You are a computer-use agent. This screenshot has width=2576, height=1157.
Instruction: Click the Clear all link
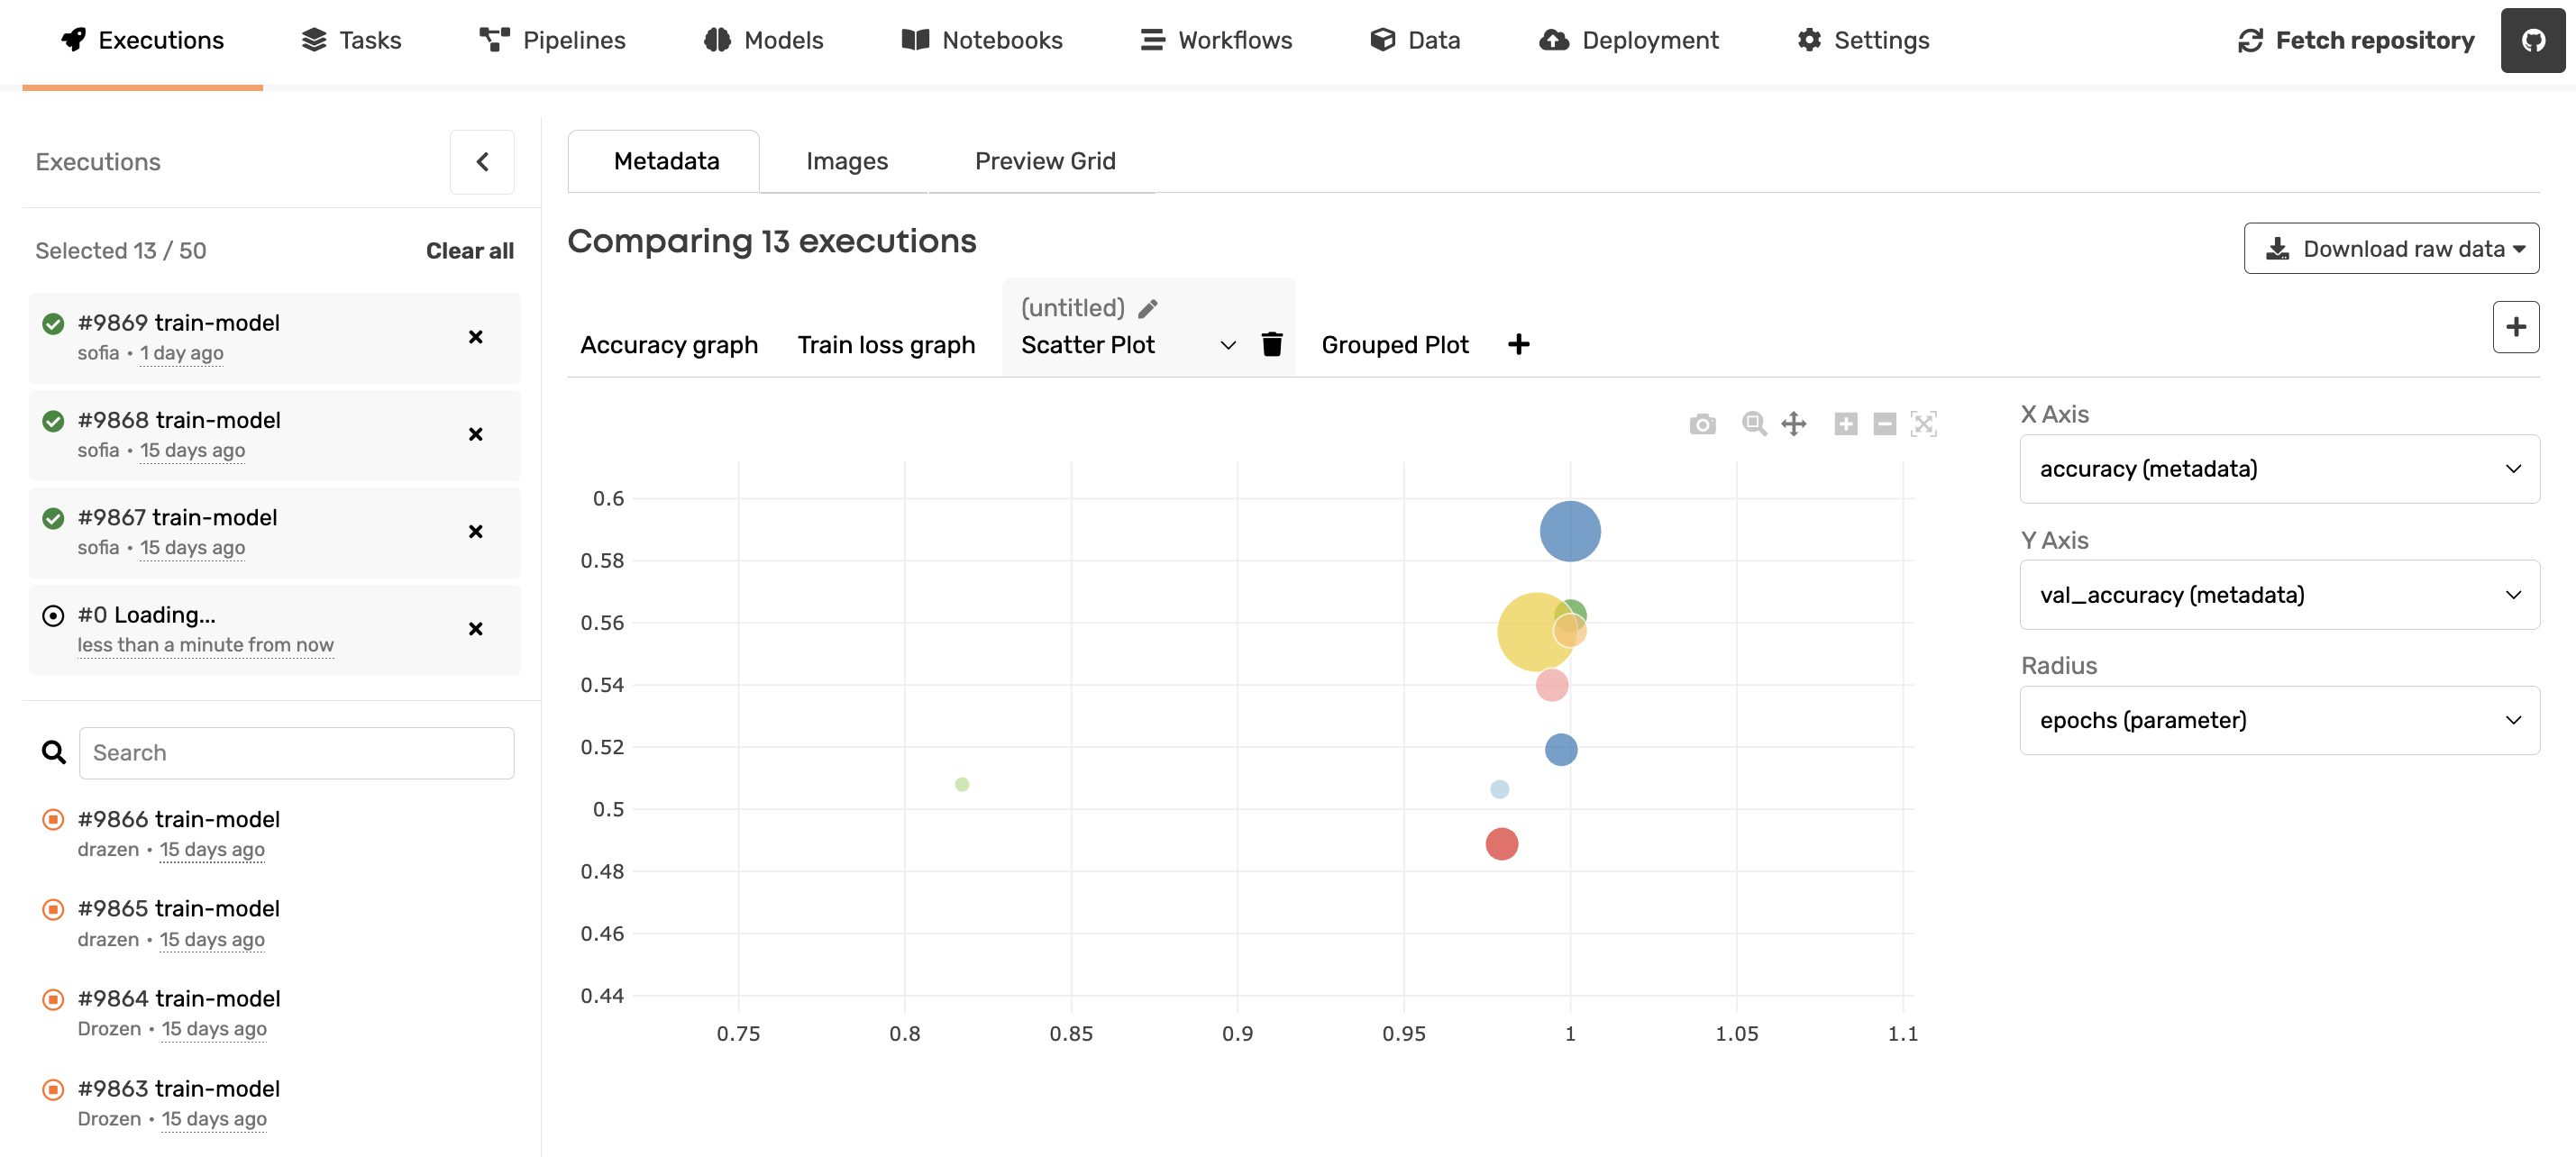tap(469, 251)
